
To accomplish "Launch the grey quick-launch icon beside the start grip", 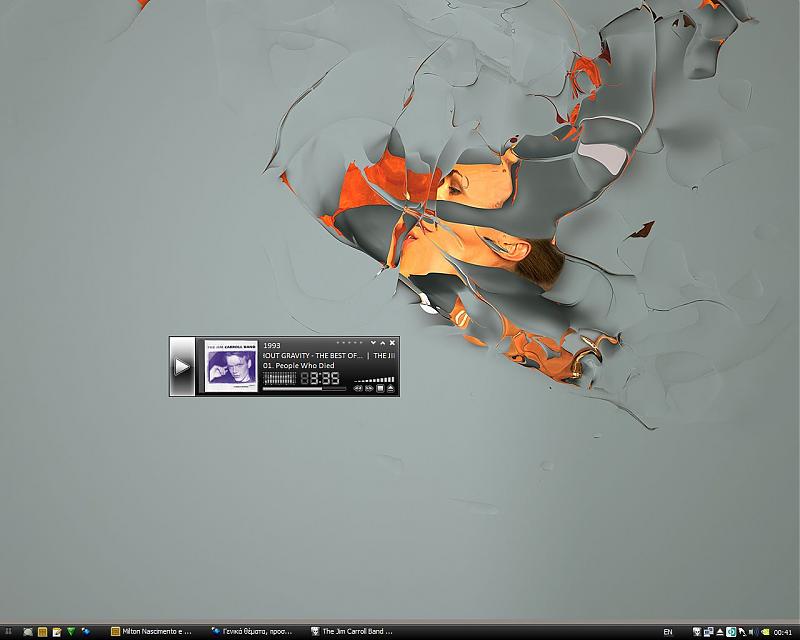I will click(x=28, y=632).
